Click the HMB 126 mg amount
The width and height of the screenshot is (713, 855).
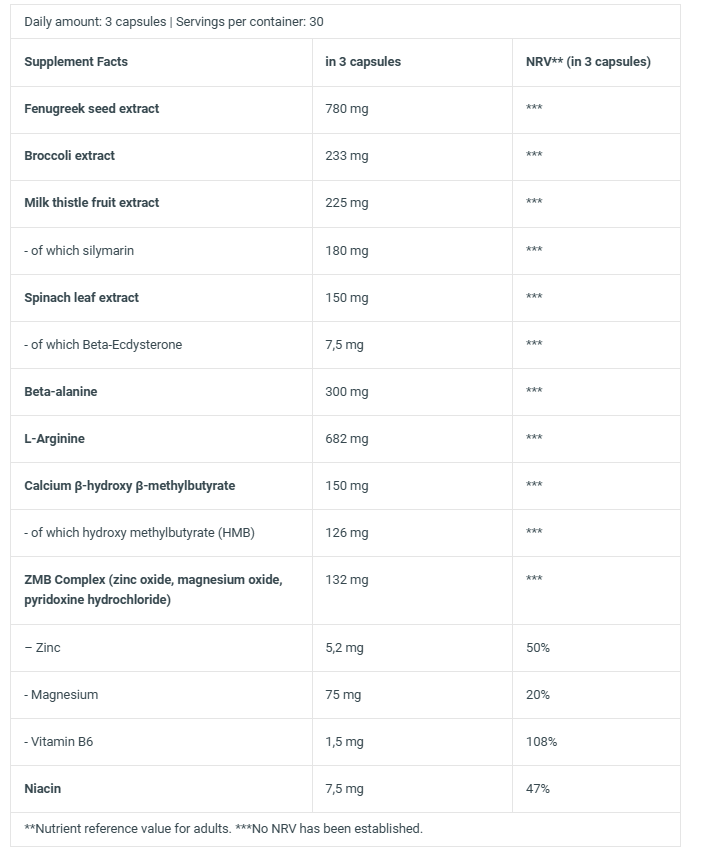(347, 533)
